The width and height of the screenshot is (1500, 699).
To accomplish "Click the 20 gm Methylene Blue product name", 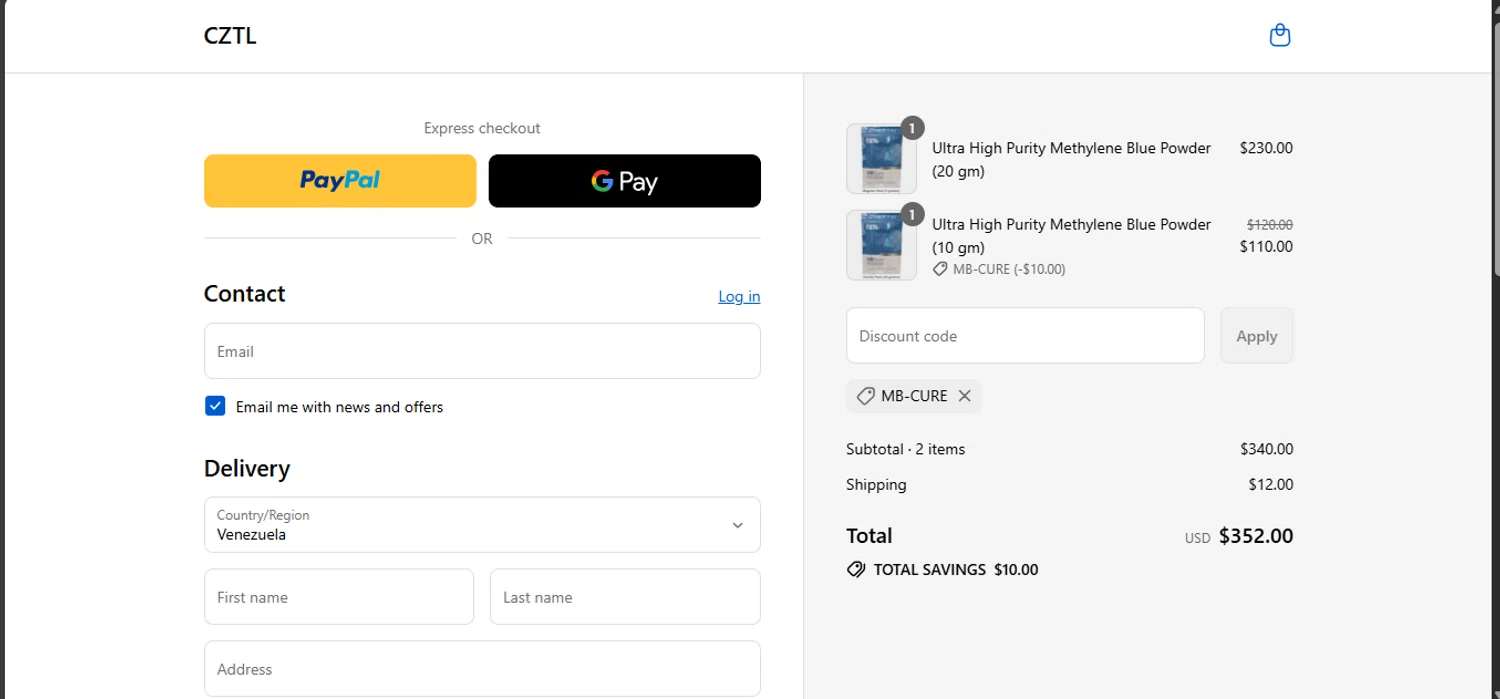I will point(1071,159).
